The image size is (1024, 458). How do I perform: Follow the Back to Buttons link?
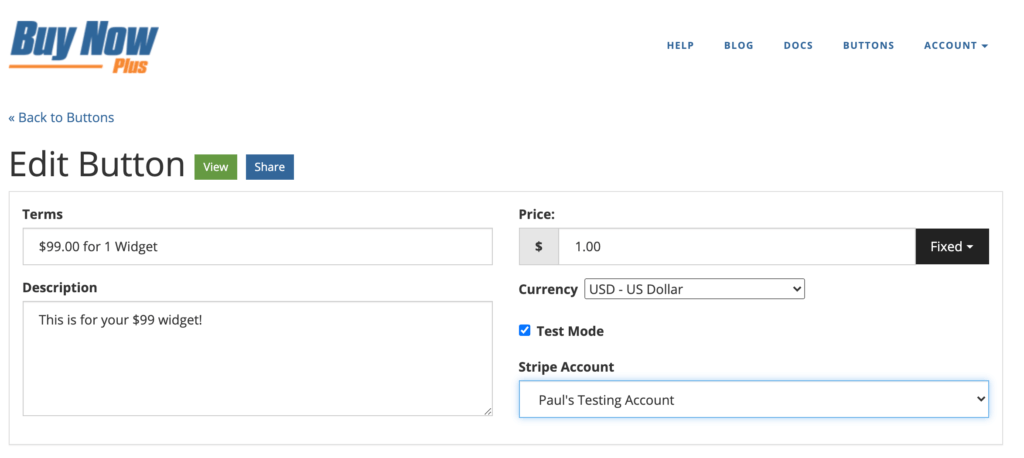tap(61, 117)
